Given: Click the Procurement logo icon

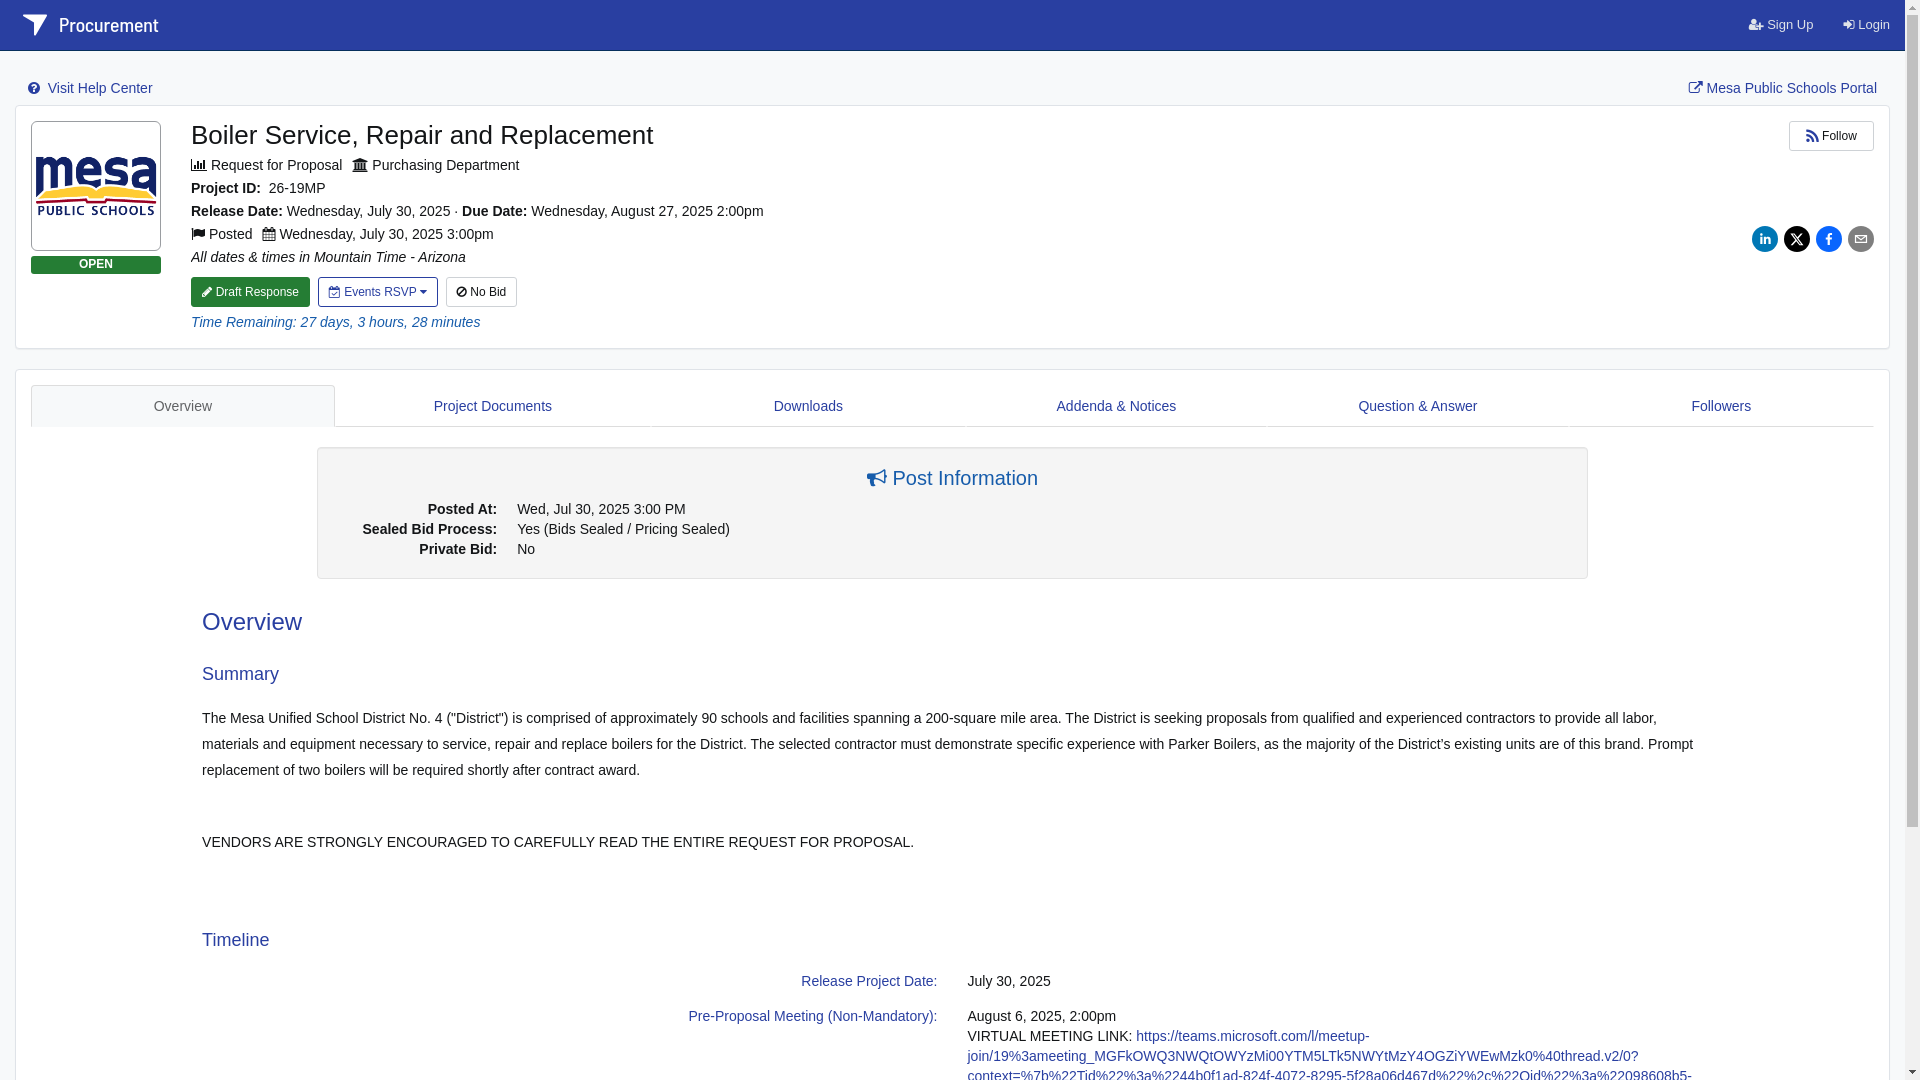Looking at the screenshot, I should tap(35, 25).
